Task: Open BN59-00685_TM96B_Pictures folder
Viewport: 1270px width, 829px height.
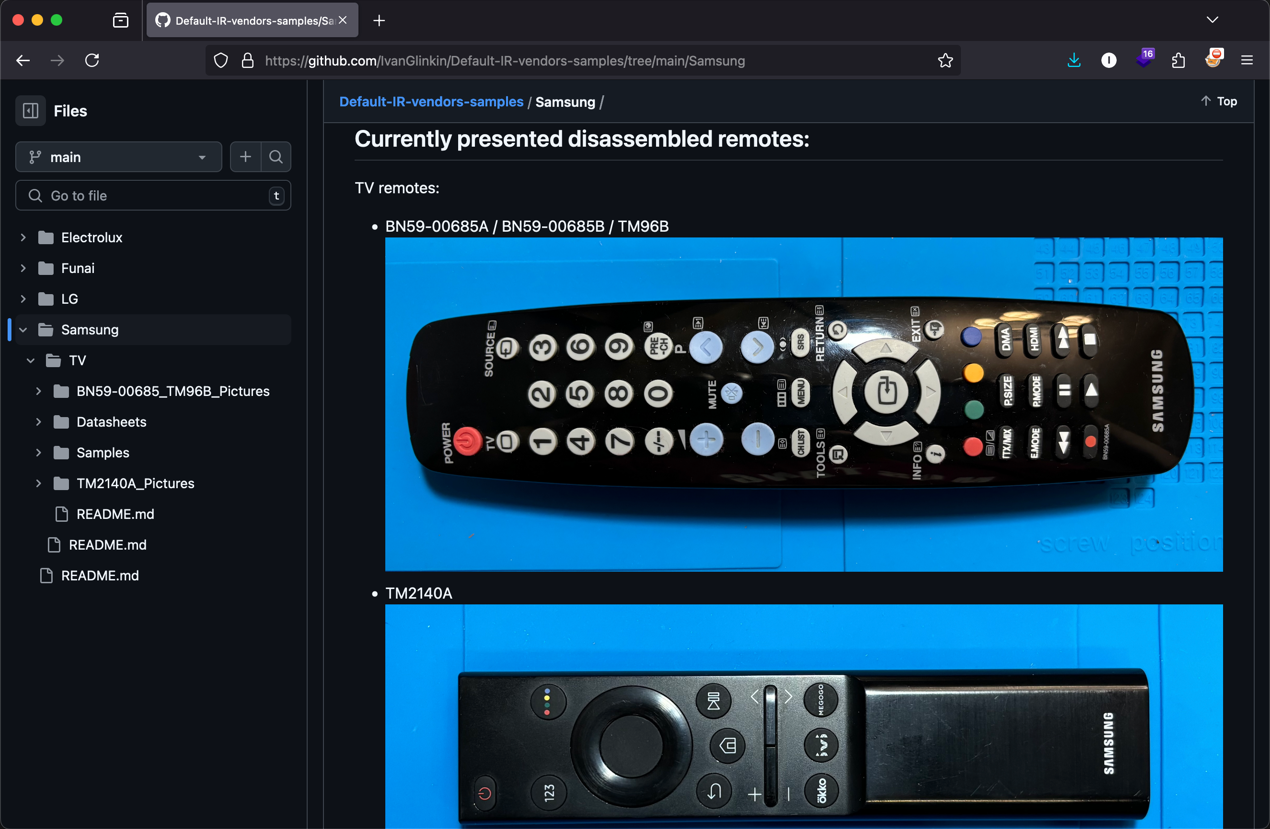Action: click(x=173, y=391)
